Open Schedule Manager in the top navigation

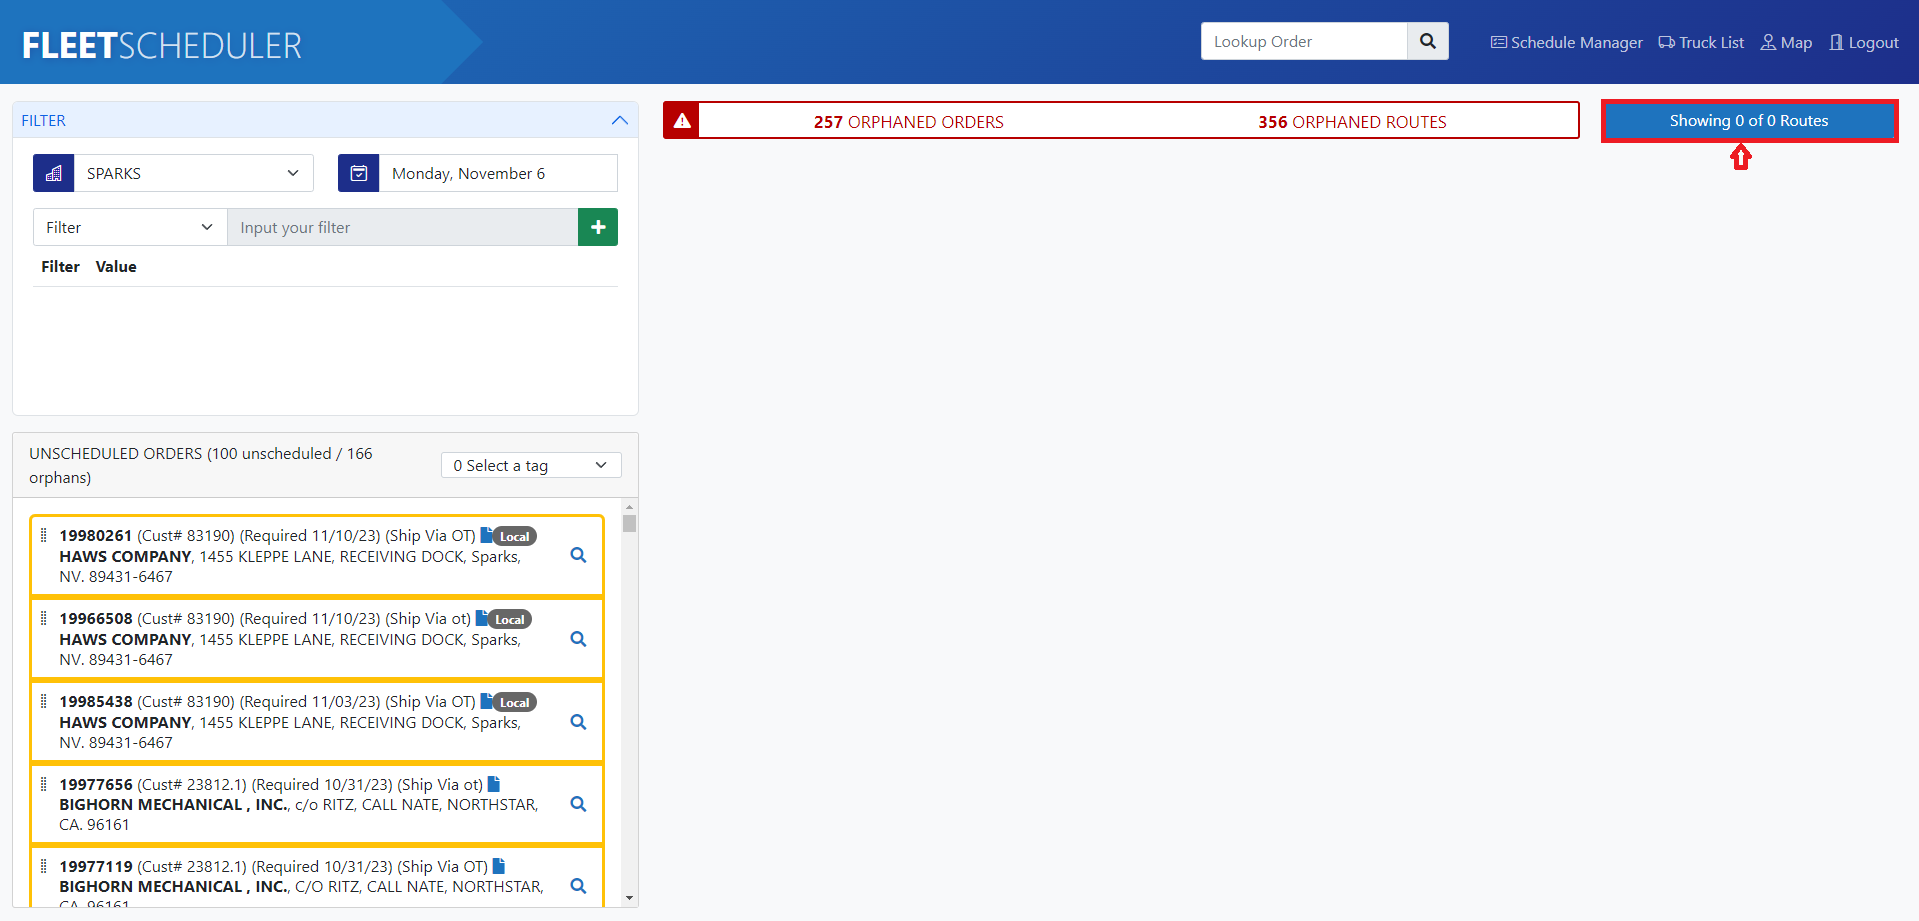pyautogui.click(x=1567, y=42)
